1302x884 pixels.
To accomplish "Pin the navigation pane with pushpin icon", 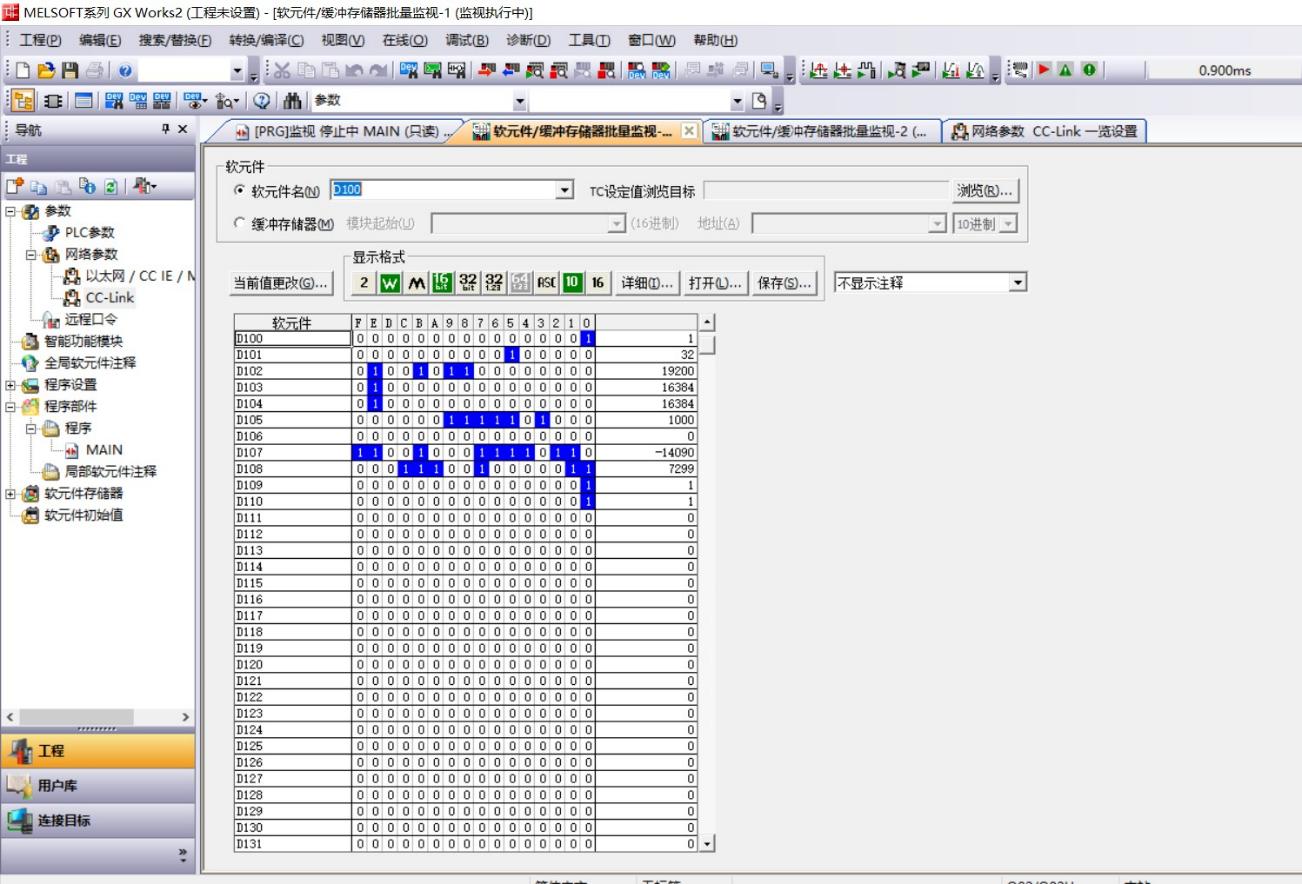I will tap(165, 130).
